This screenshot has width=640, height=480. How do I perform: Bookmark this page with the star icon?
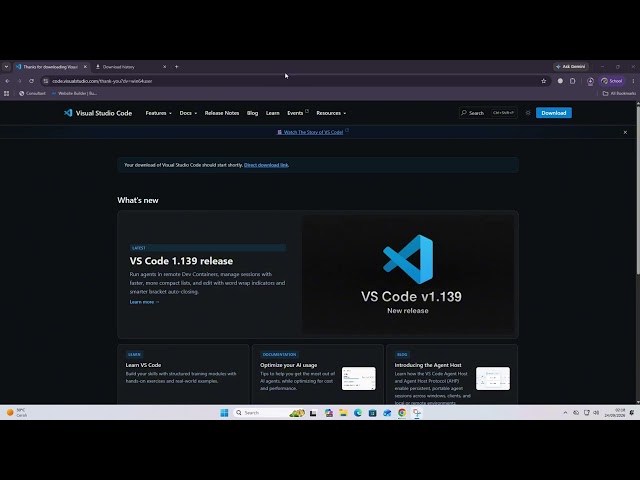point(543,81)
